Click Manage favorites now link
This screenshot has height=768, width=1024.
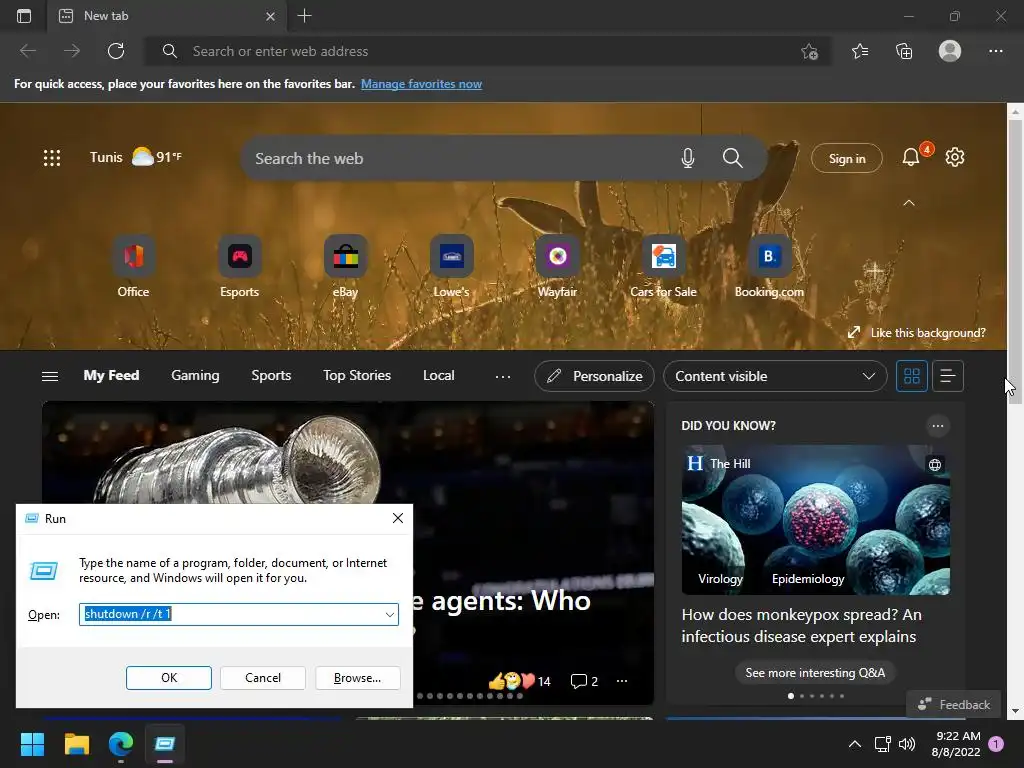point(421,84)
